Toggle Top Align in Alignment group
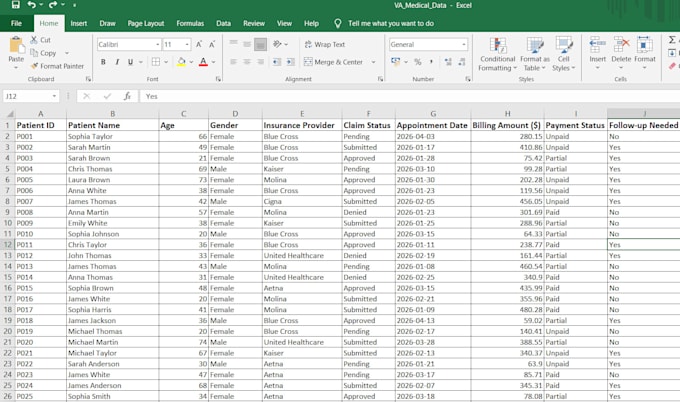The width and height of the screenshot is (680, 402). (233, 44)
